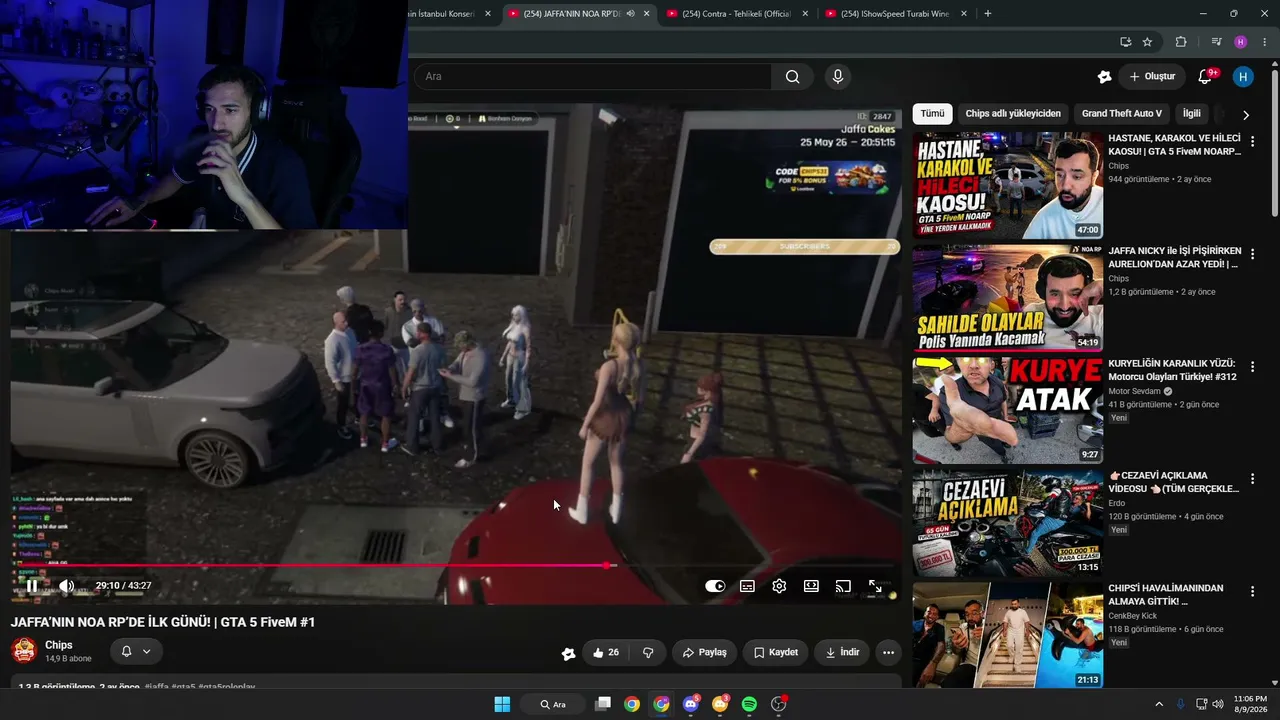Viewport: 1280px width, 720px height.
Task: Open options menu for CEZAEVİ AÇIKLAMA video
Action: point(1252,479)
